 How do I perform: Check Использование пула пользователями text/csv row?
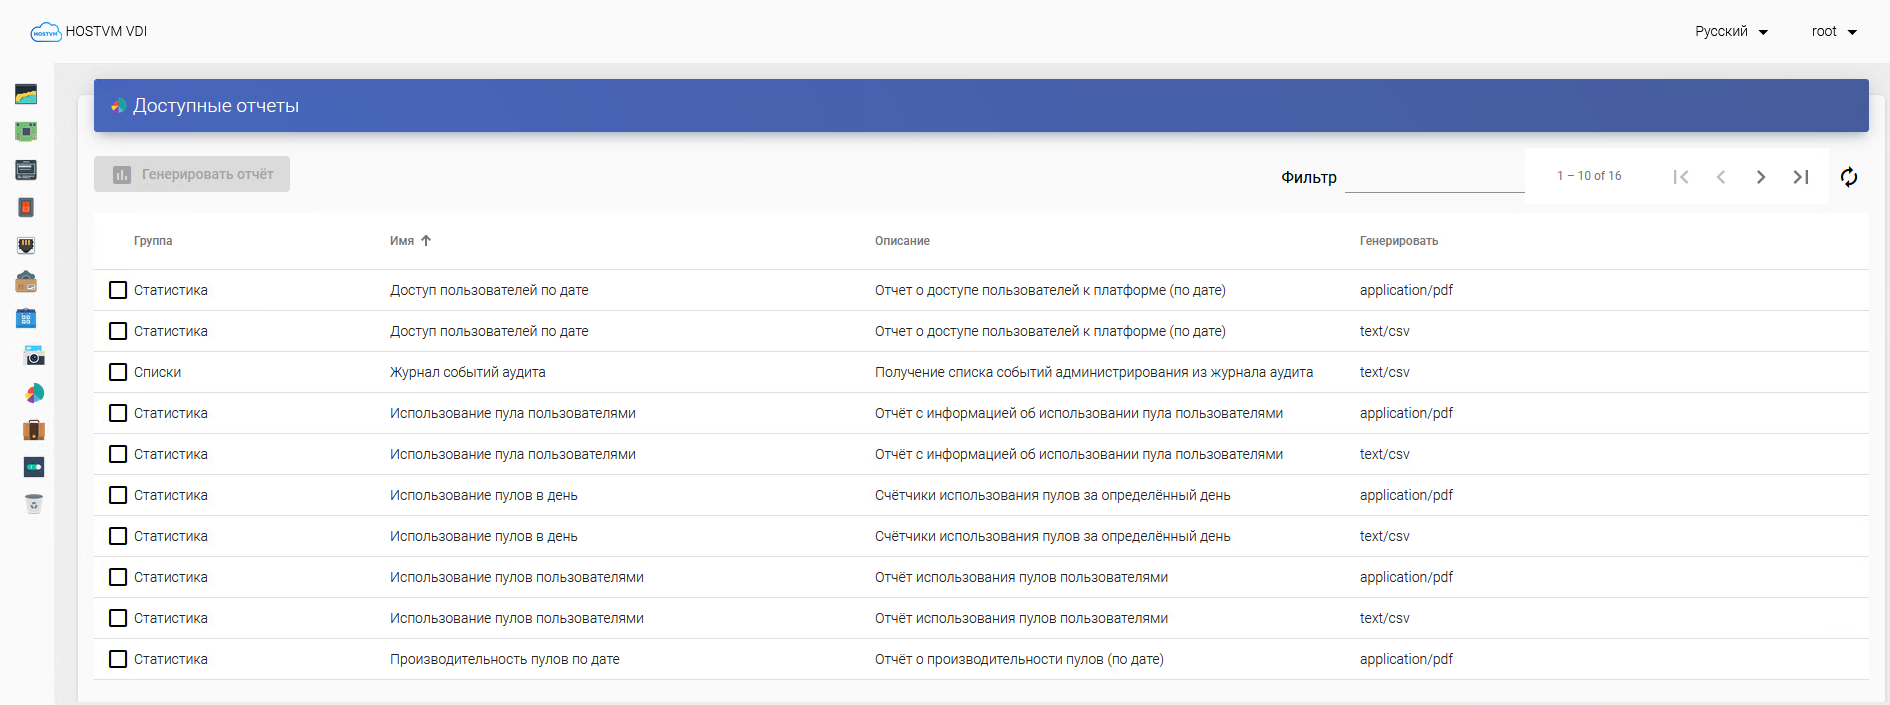(118, 454)
